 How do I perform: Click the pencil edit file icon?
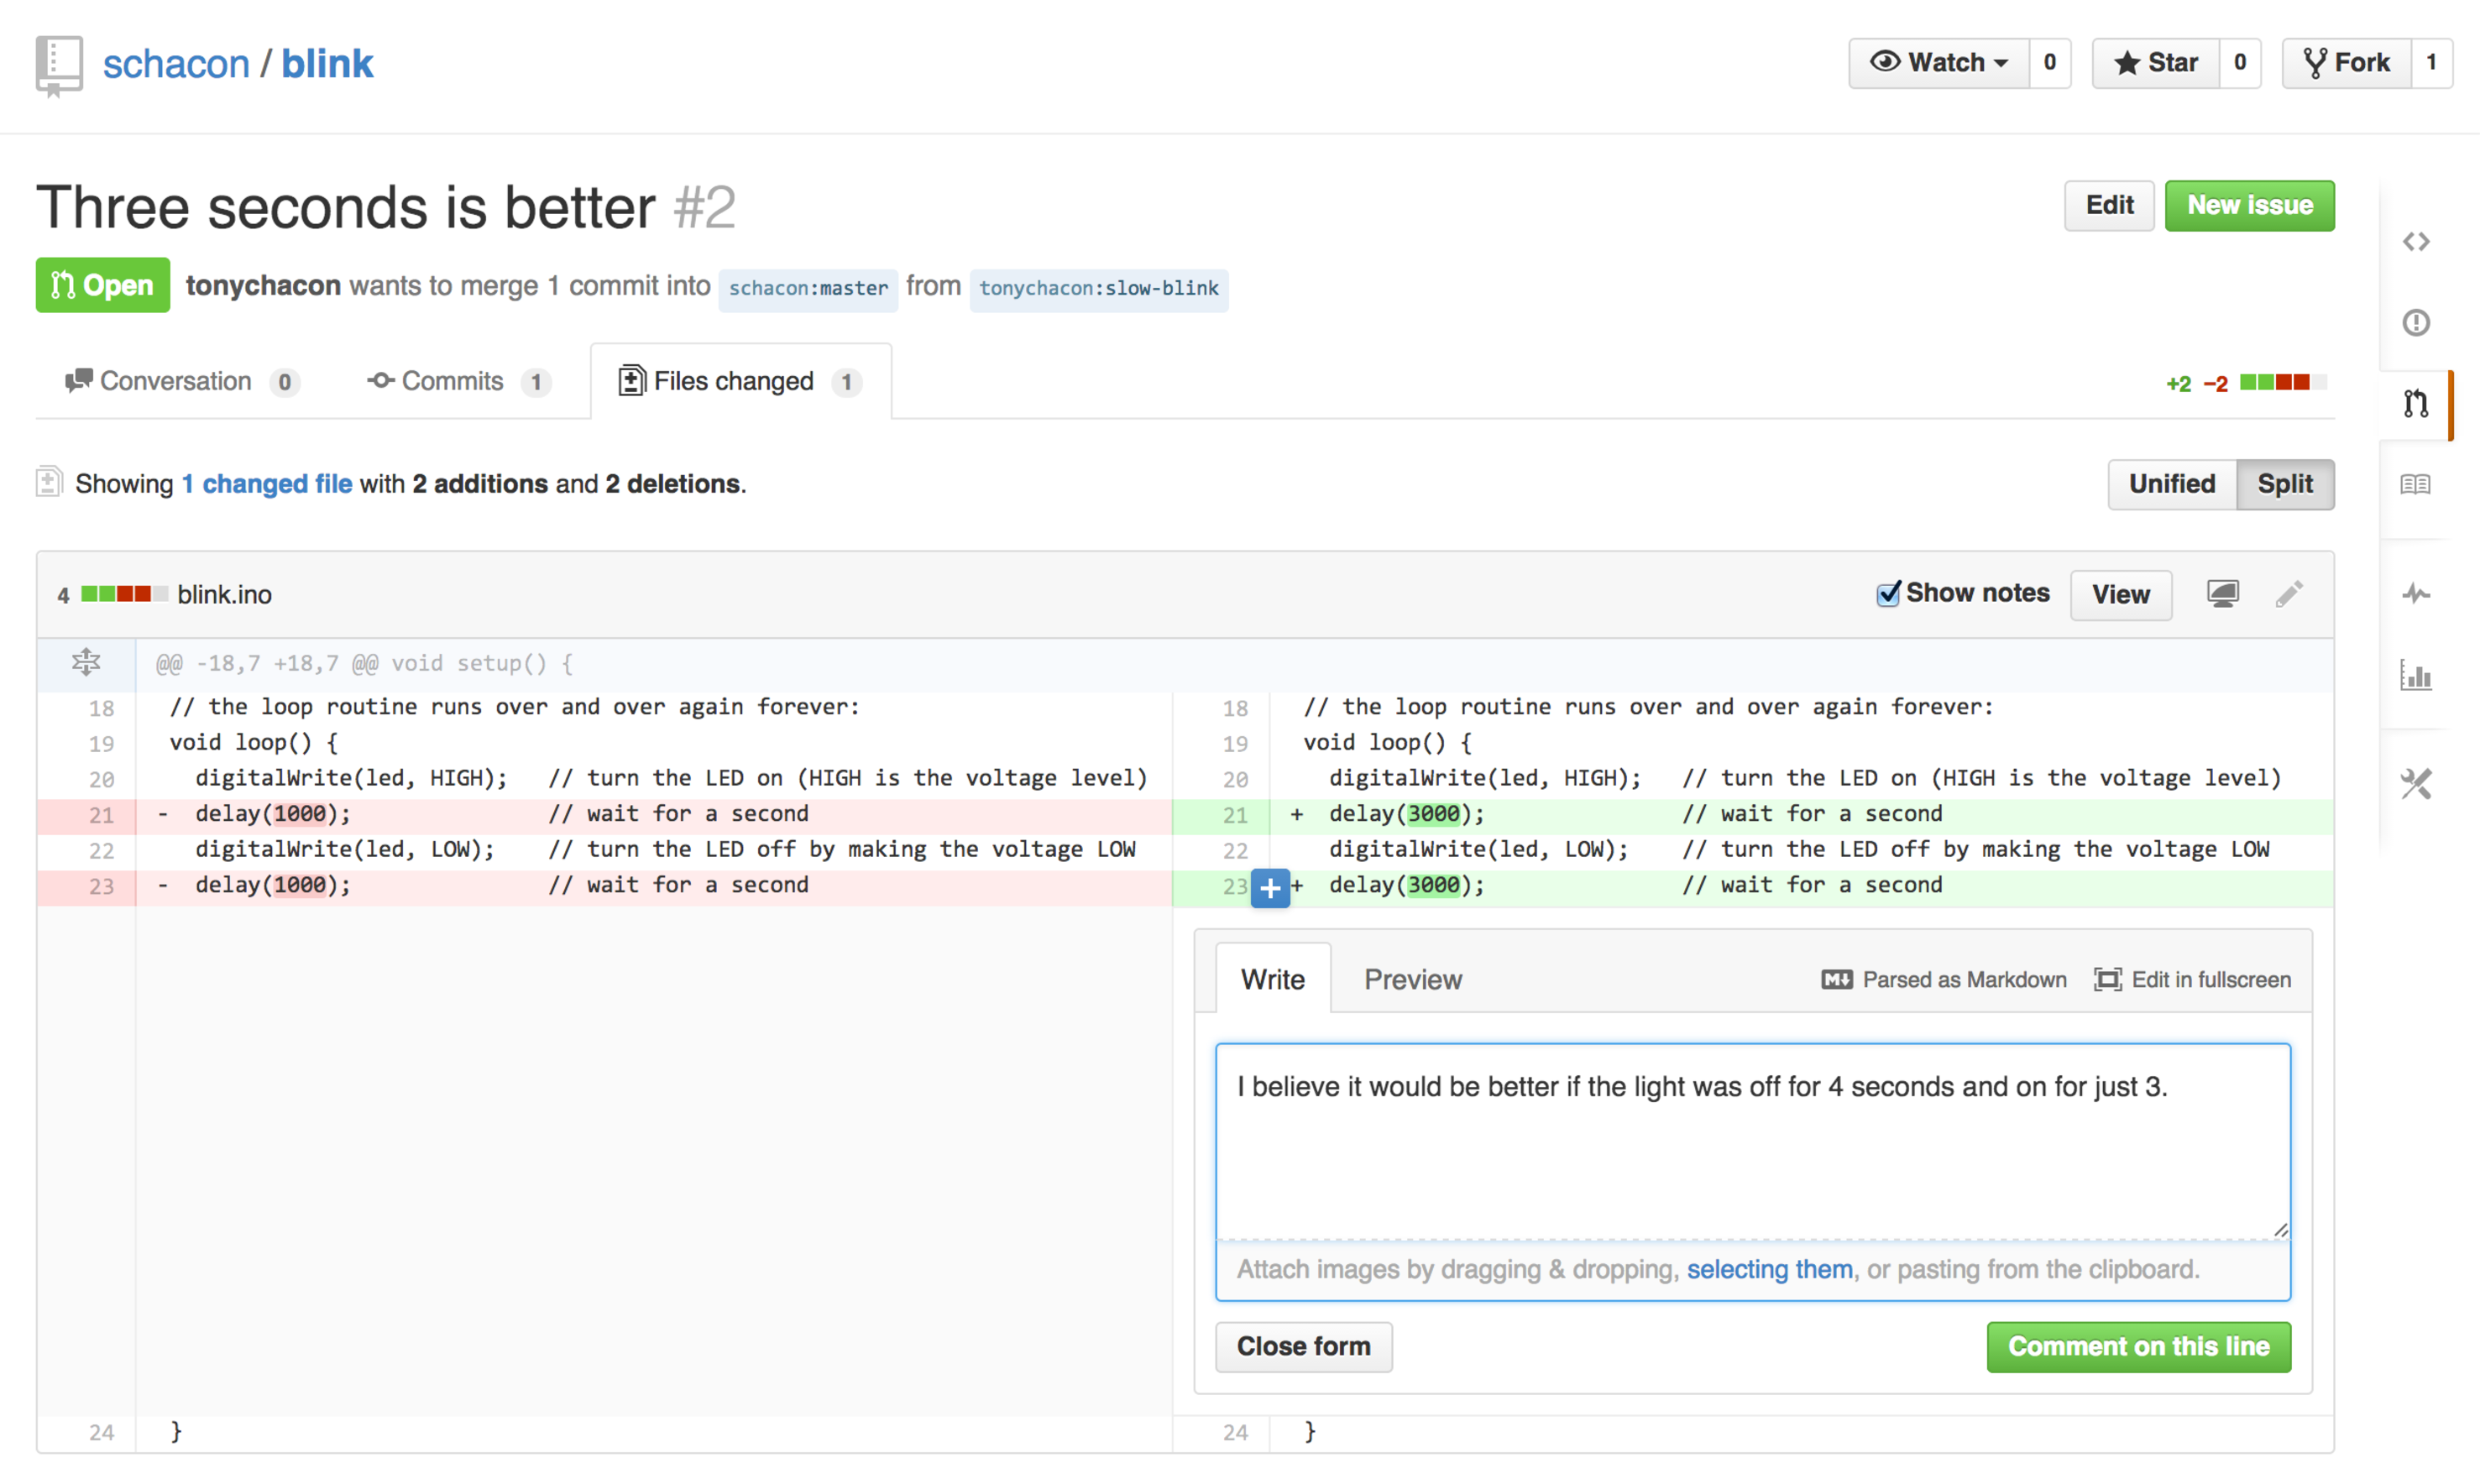pyautogui.click(x=2289, y=594)
